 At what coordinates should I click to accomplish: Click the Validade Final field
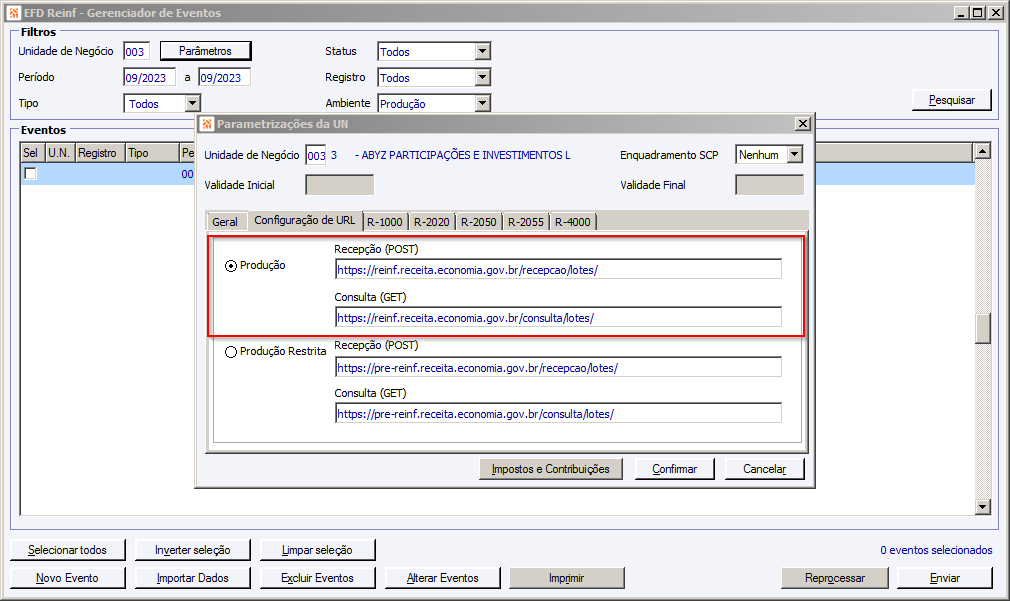click(770, 185)
